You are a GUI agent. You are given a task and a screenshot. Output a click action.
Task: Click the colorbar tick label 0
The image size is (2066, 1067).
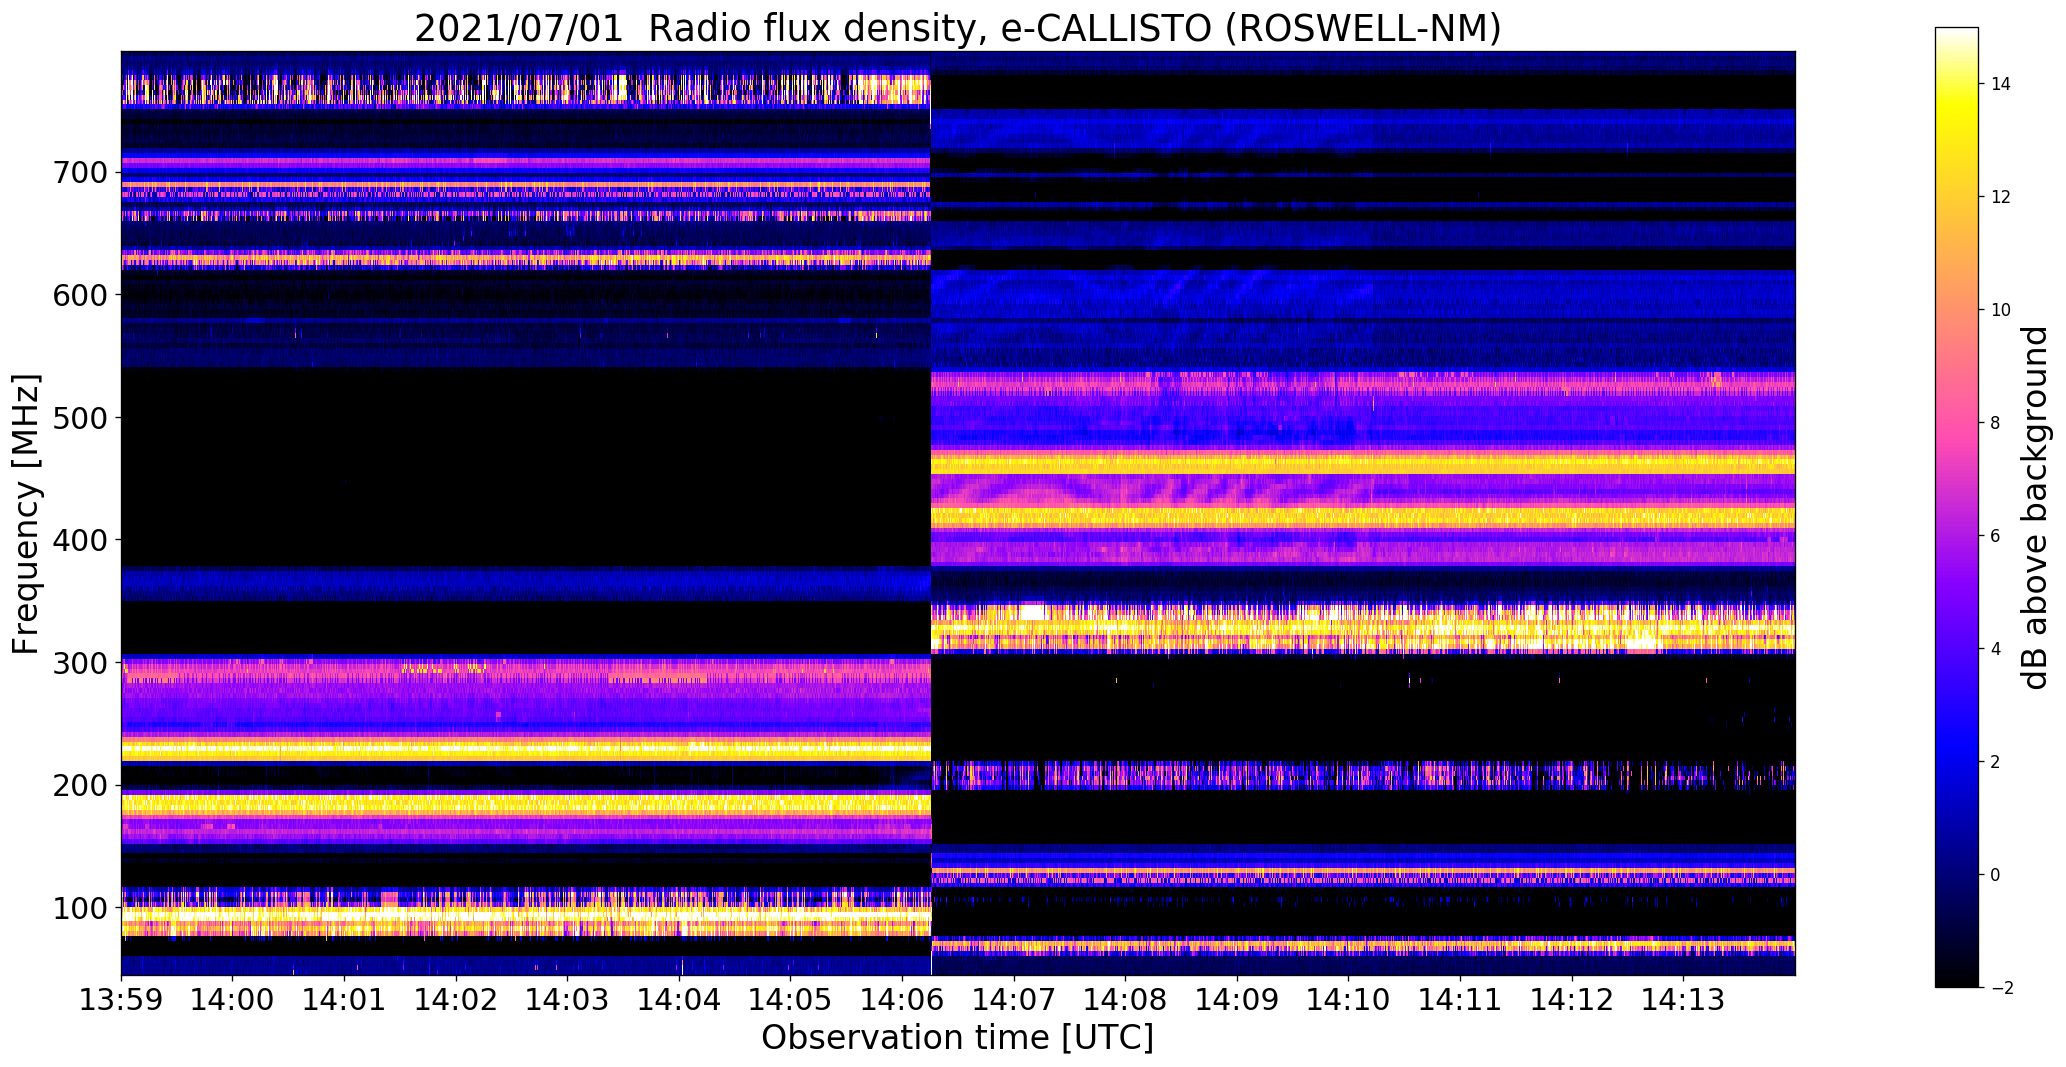pos(1995,875)
